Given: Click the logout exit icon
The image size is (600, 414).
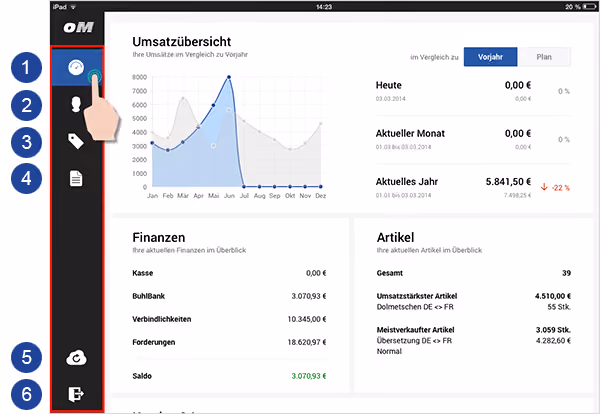Looking at the screenshot, I should [76, 394].
